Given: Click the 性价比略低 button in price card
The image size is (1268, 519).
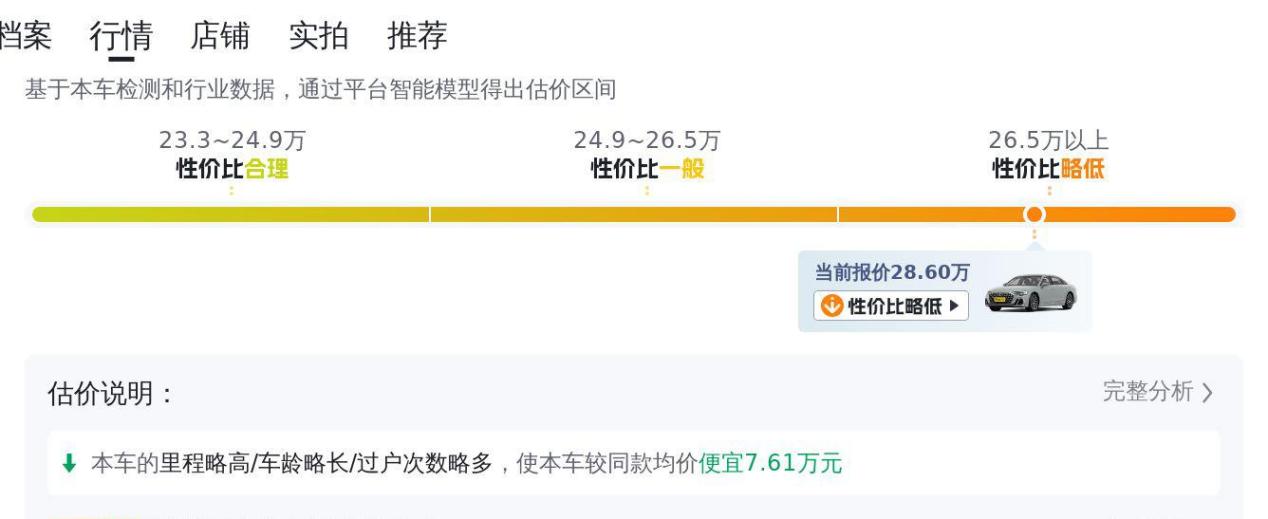Looking at the screenshot, I should pyautogui.click(x=891, y=306).
